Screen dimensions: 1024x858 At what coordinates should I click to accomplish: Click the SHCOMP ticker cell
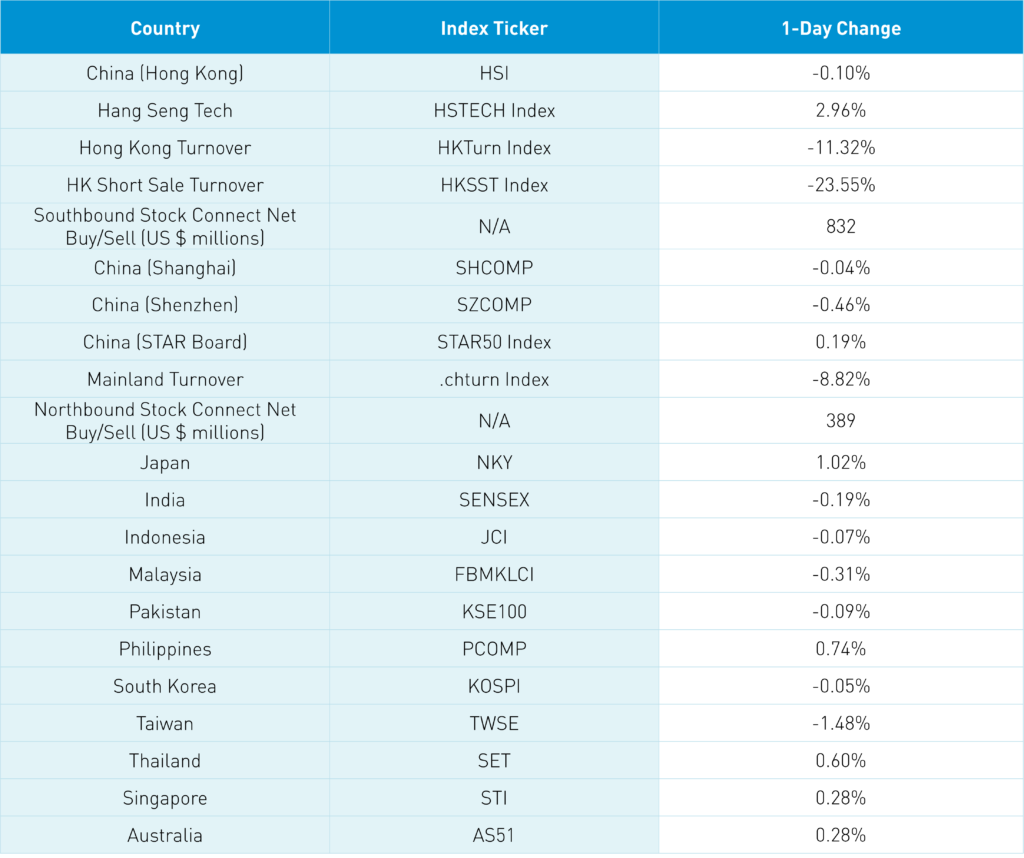pyautogui.click(x=494, y=268)
